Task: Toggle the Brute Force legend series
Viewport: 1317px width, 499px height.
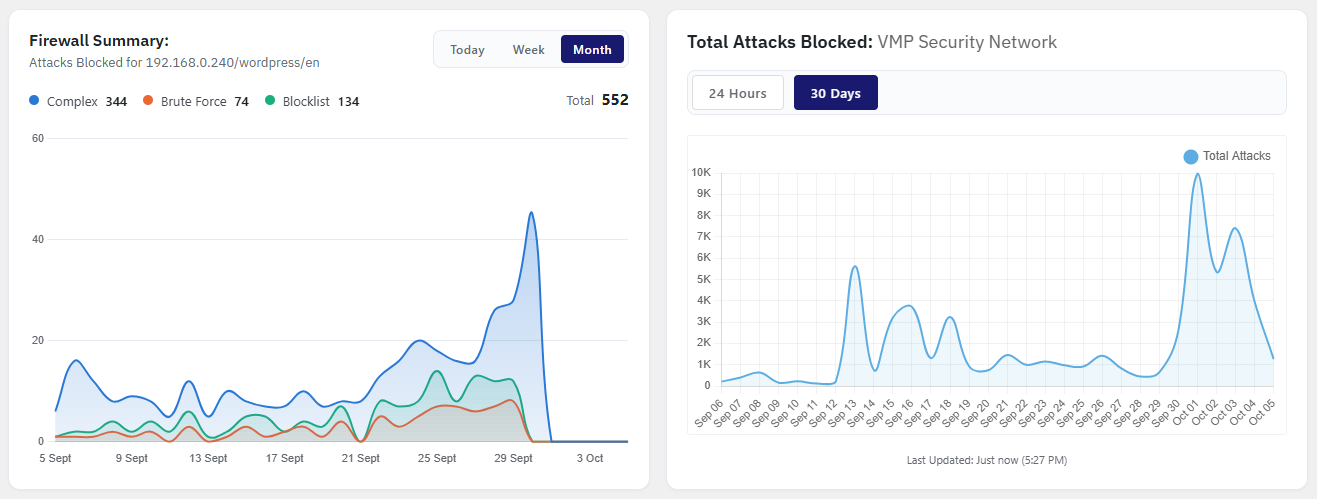Action: tap(195, 101)
